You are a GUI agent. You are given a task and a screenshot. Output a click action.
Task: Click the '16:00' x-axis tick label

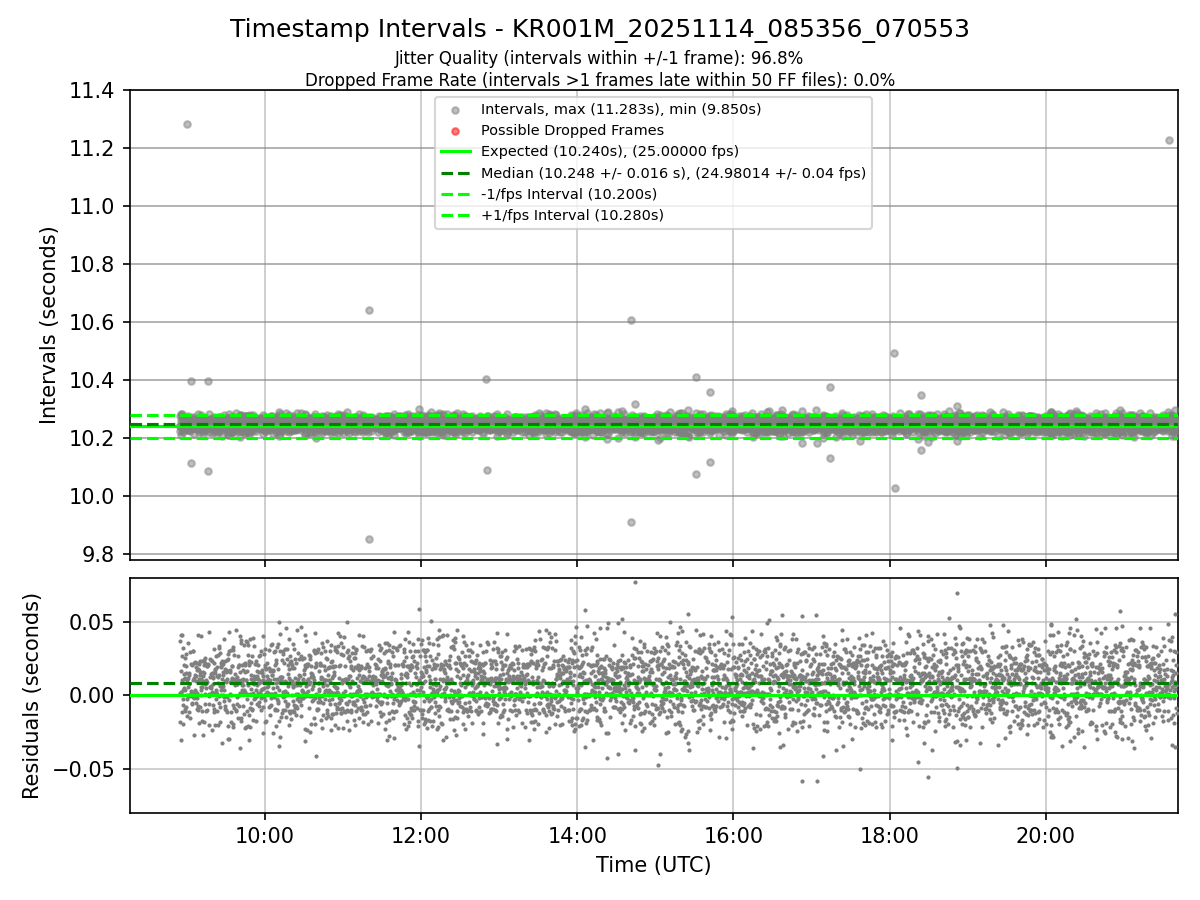coord(733,835)
